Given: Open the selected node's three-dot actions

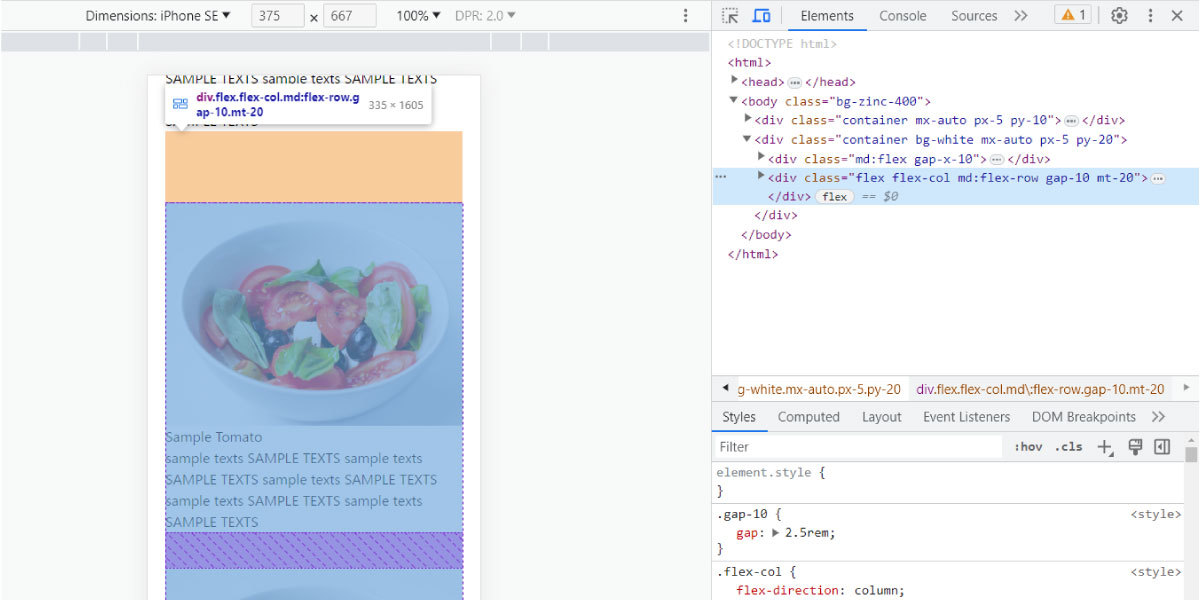Looking at the screenshot, I should pyautogui.click(x=721, y=177).
